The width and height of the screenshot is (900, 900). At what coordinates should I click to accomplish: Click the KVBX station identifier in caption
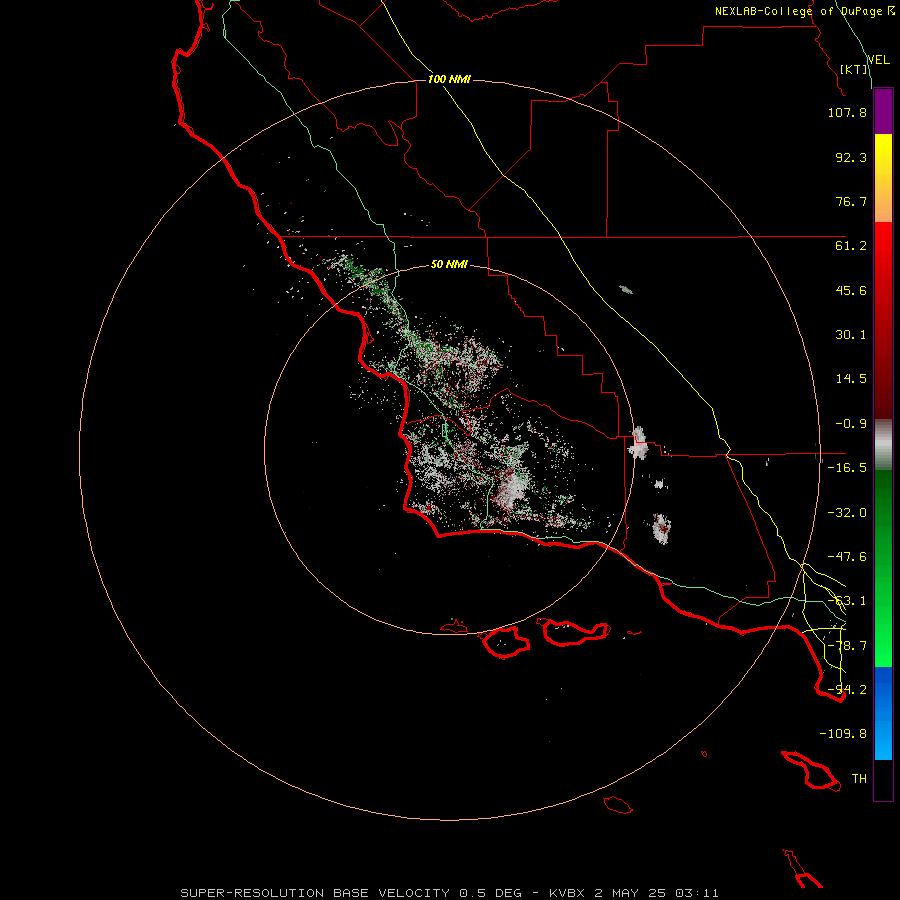point(568,893)
